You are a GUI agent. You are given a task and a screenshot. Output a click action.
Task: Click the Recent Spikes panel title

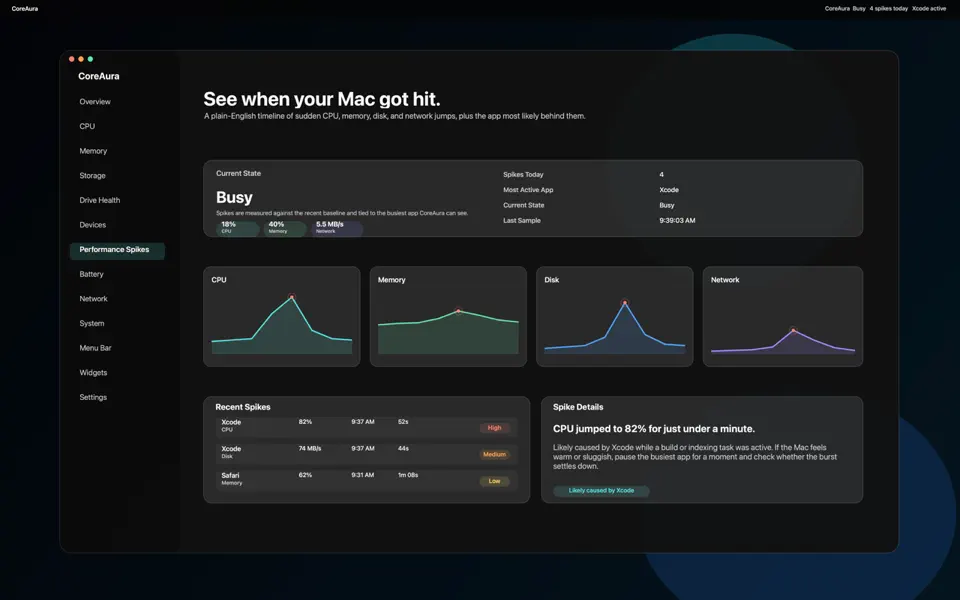(x=242, y=407)
